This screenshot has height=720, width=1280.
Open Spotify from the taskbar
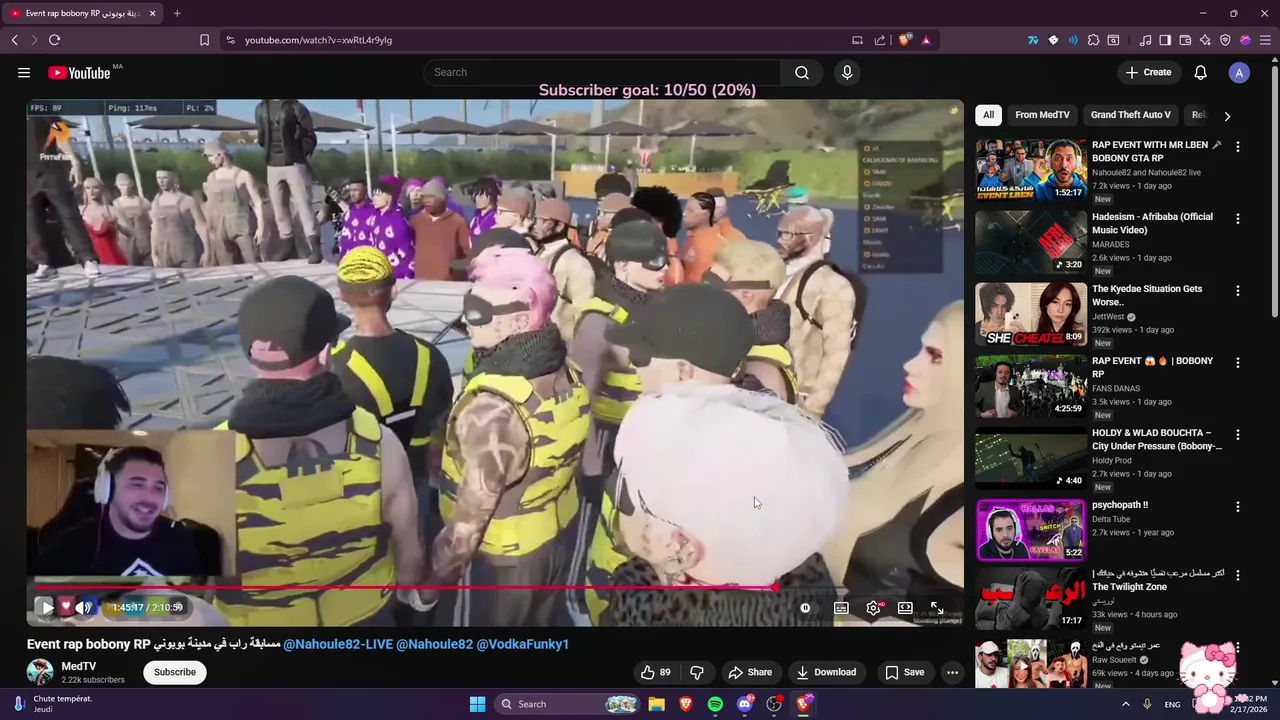(x=715, y=704)
